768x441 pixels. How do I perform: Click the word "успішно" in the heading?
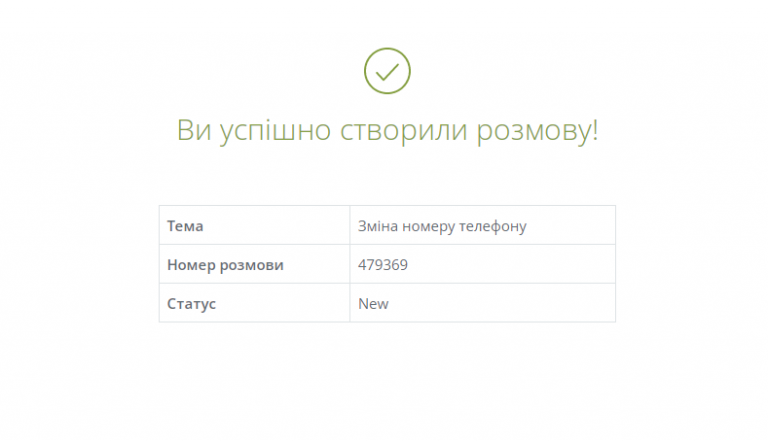[x=275, y=131]
